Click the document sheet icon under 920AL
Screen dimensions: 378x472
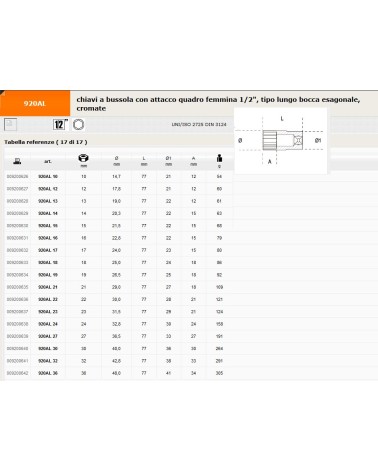(x=10, y=124)
